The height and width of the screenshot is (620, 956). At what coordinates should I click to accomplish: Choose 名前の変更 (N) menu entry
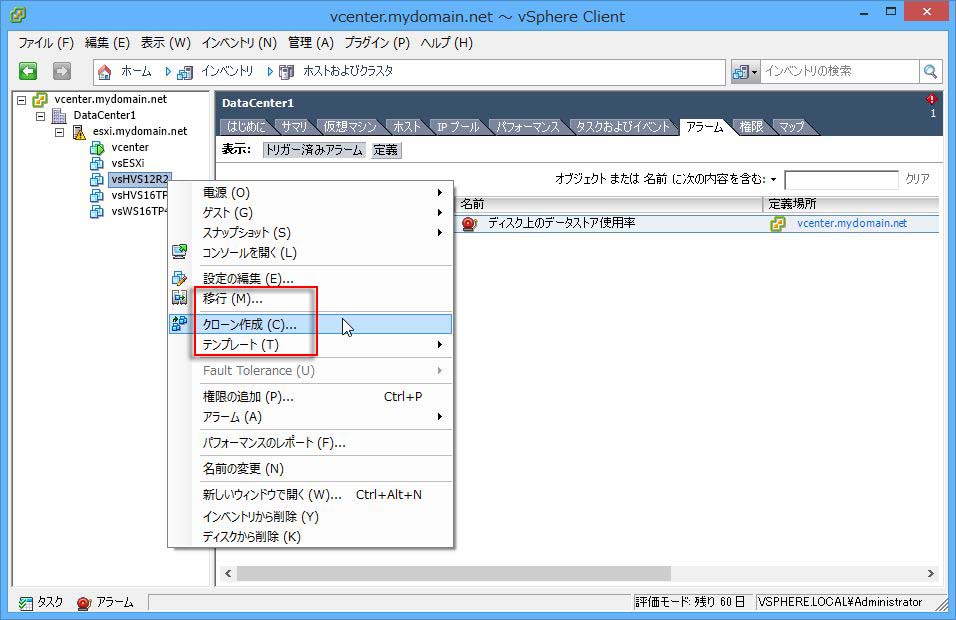coord(311,469)
